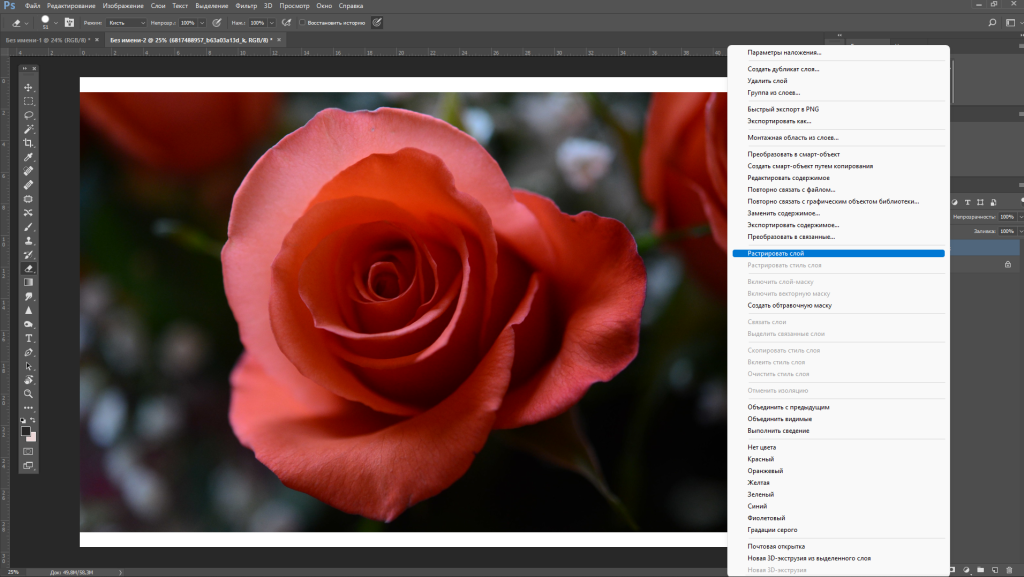
Task: Select the Zoom tool in toolbar
Action: 29,394
